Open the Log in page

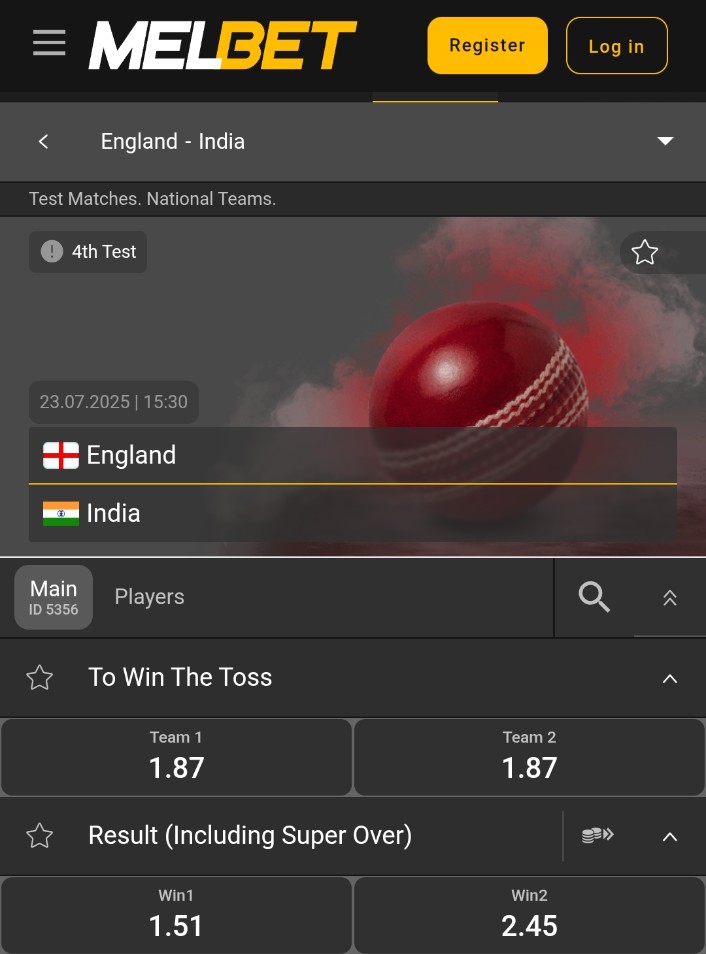616,46
